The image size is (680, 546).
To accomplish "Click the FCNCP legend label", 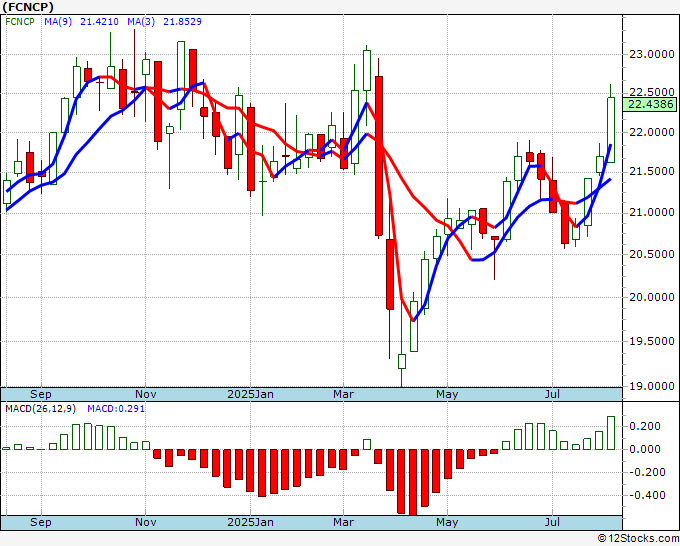I will point(20,22).
